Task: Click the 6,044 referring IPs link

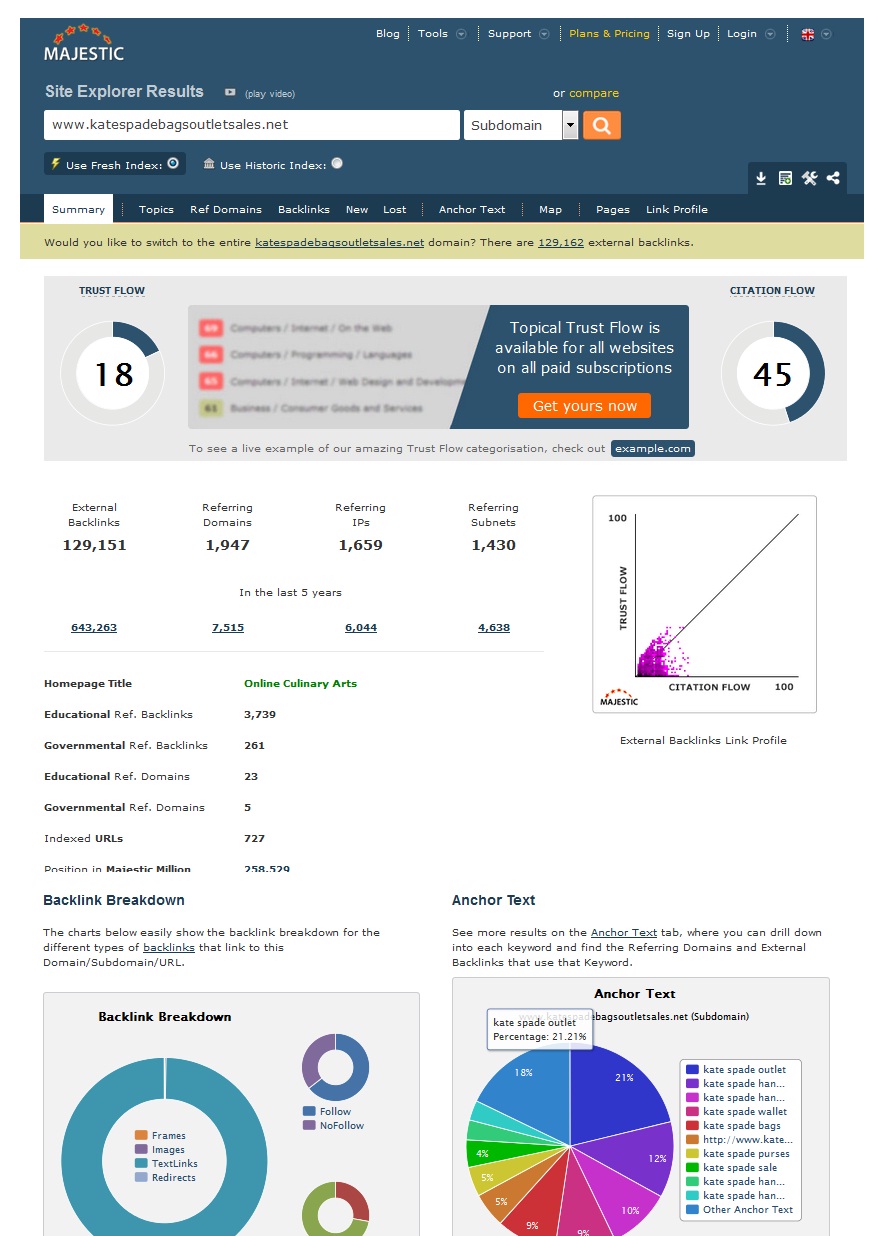Action: (x=361, y=628)
